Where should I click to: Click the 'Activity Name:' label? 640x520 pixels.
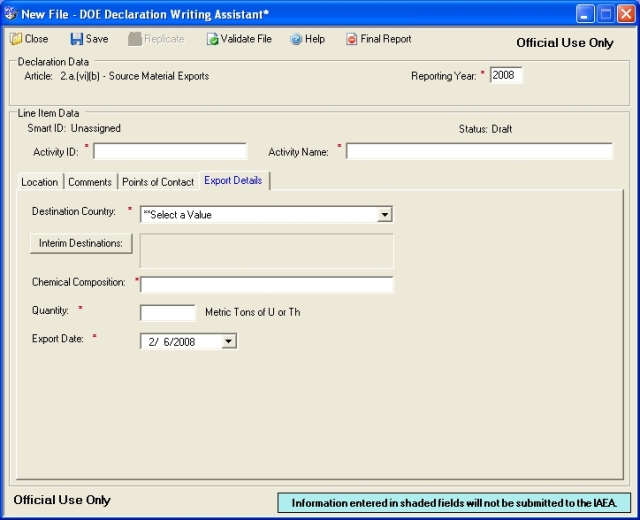[x=298, y=152]
